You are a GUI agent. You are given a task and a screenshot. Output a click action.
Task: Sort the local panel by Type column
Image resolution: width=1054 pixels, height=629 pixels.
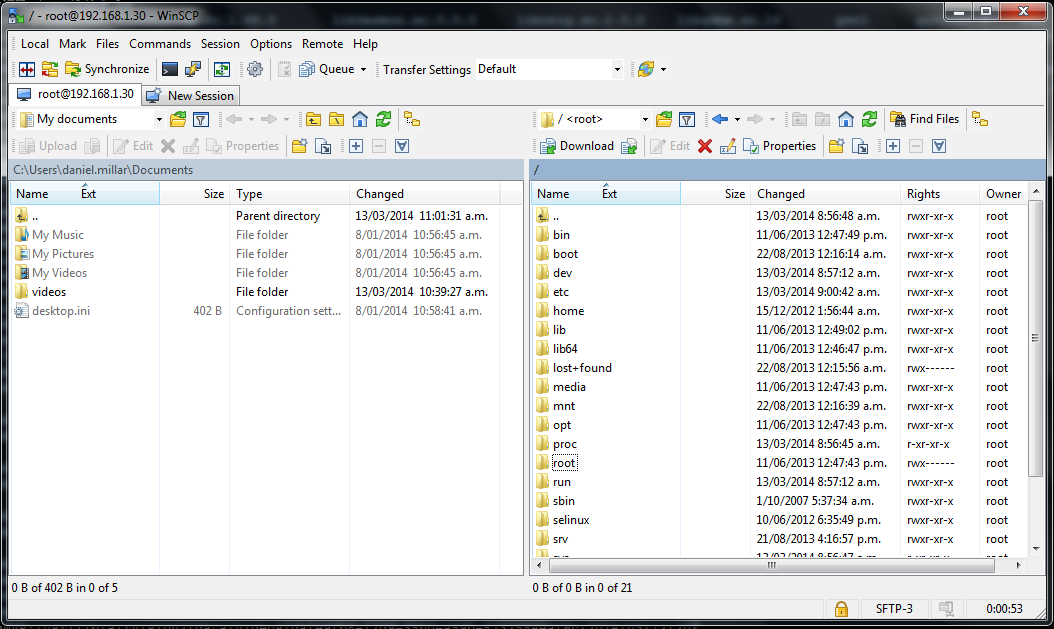(290, 194)
